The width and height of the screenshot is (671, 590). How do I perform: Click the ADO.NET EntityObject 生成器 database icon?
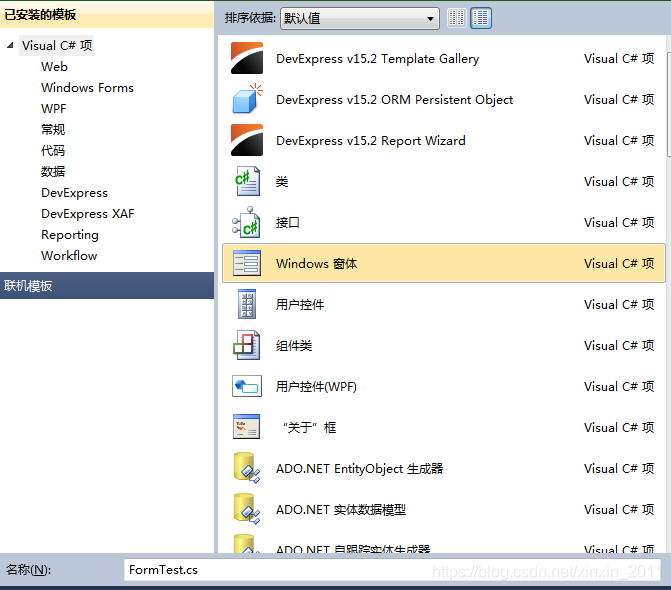[x=247, y=468]
